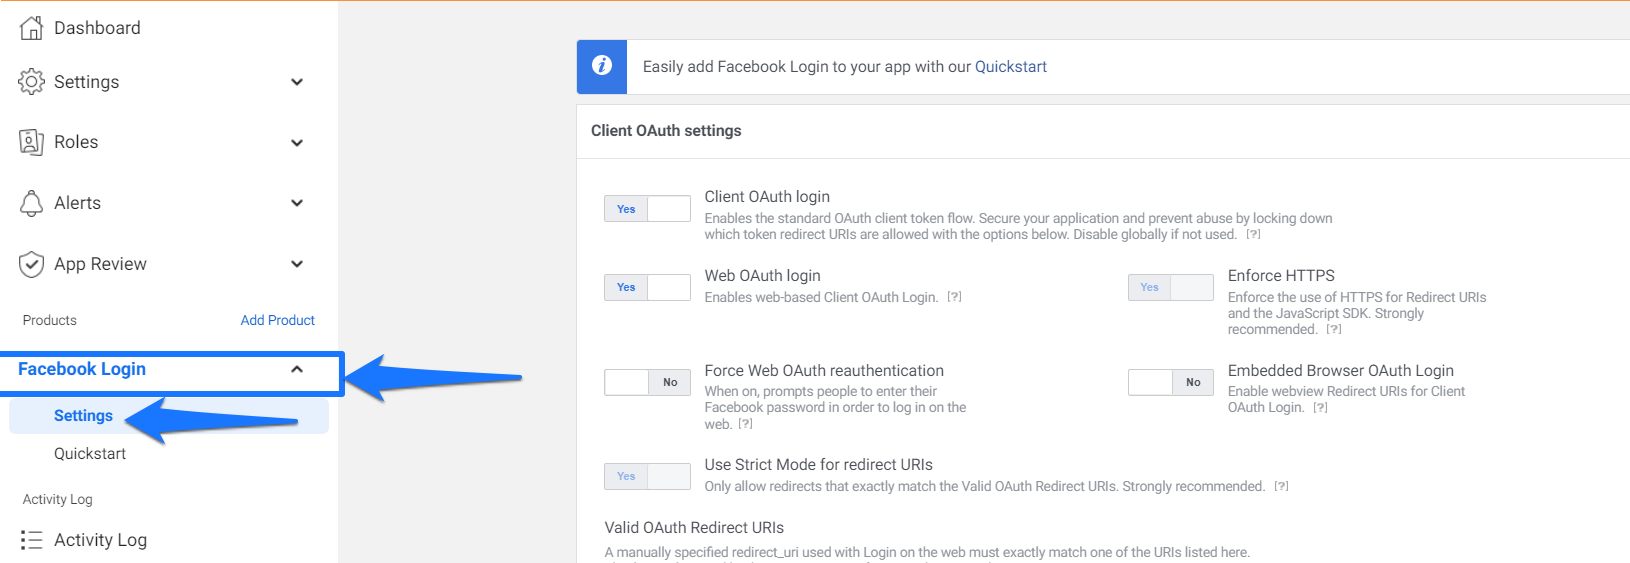
Task: Open help tooltip for Force Web OAuth reauthentication
Action: [x=745, y=424]
